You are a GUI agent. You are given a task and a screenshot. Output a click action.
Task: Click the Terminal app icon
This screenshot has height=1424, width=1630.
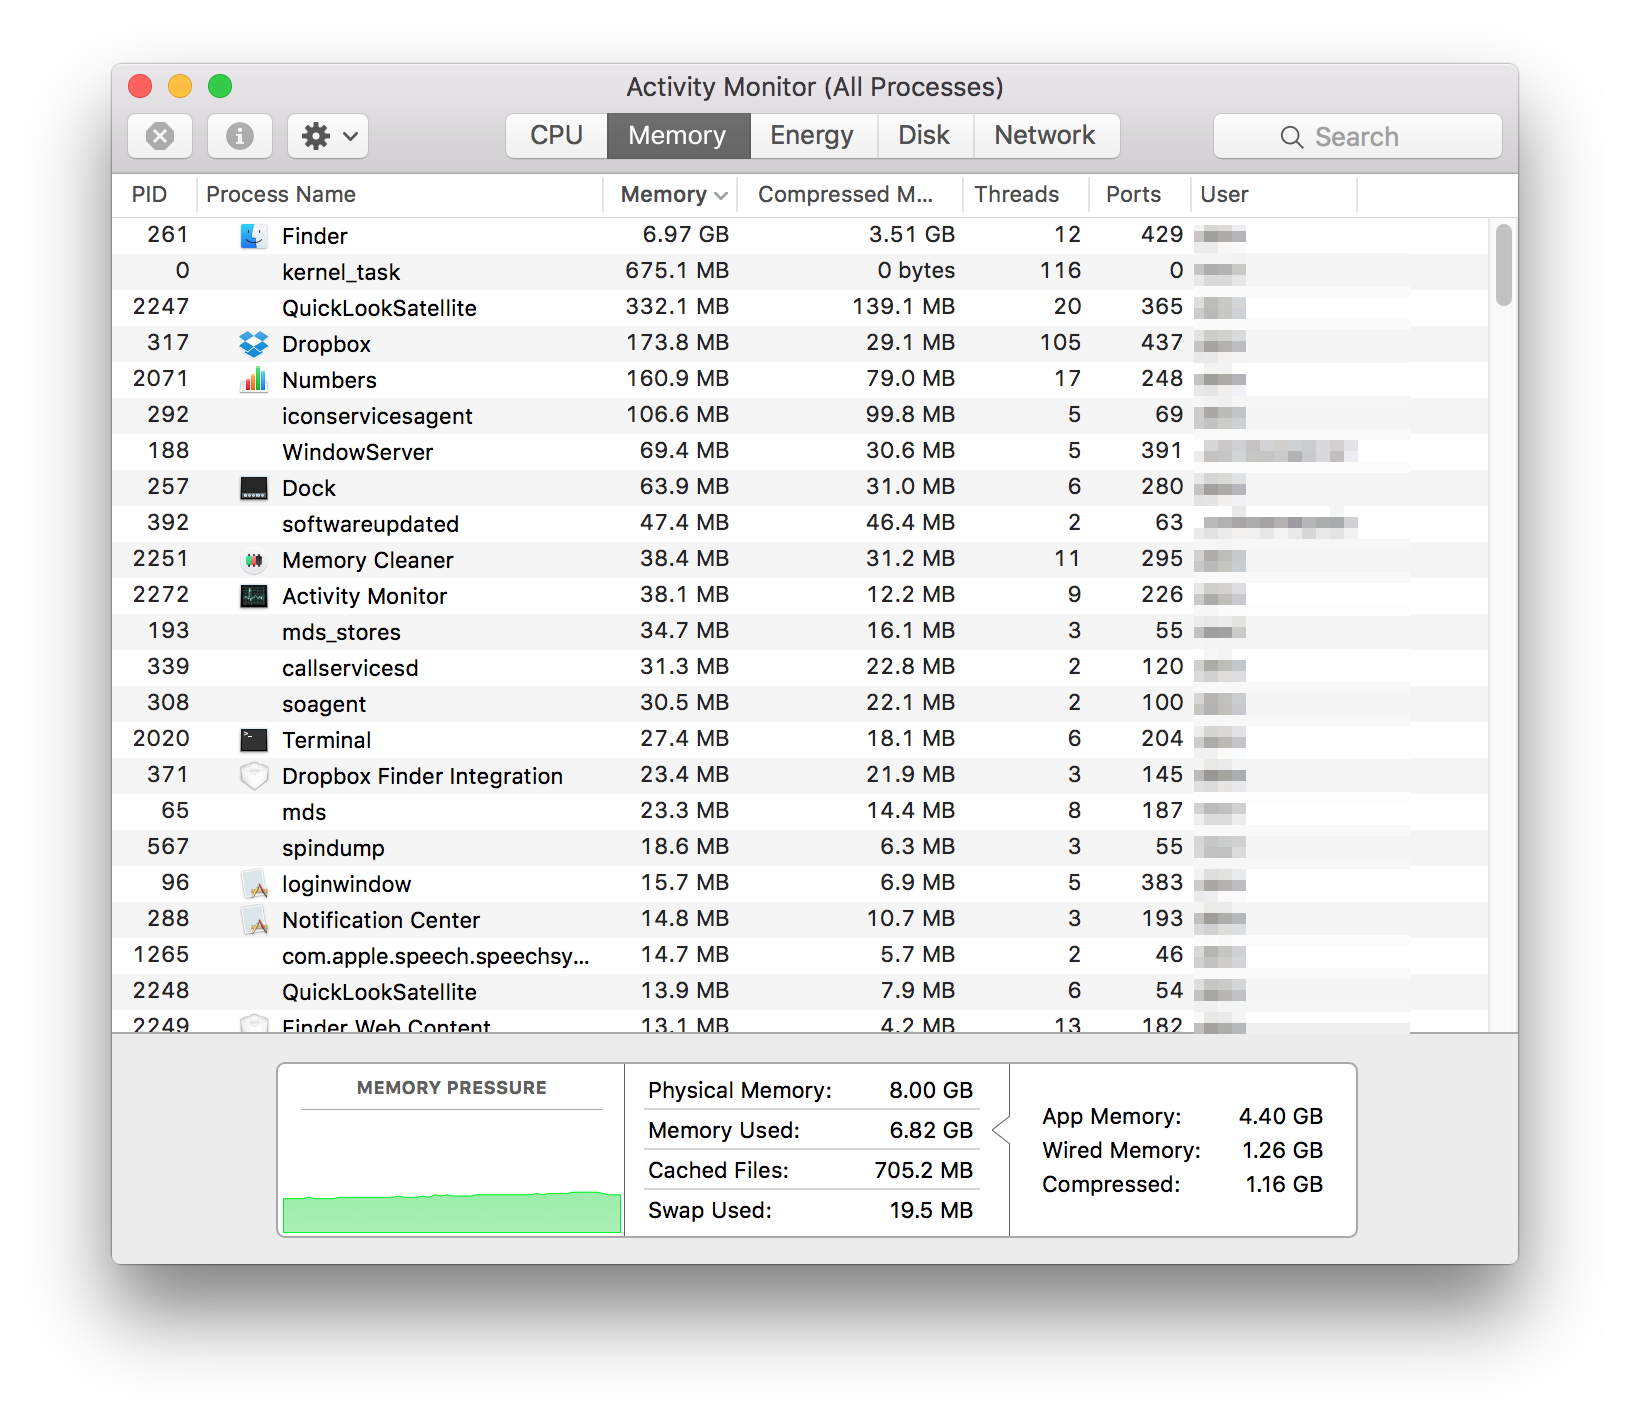254,740
